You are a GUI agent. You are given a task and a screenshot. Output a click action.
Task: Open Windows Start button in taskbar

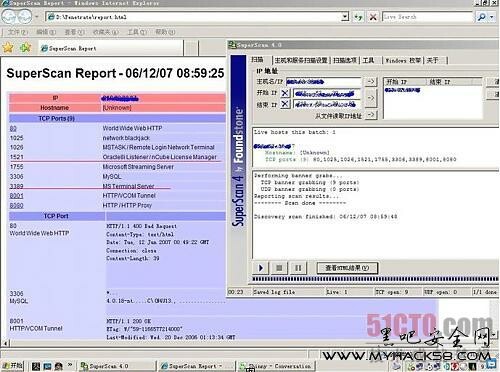[x=12, y=366]
